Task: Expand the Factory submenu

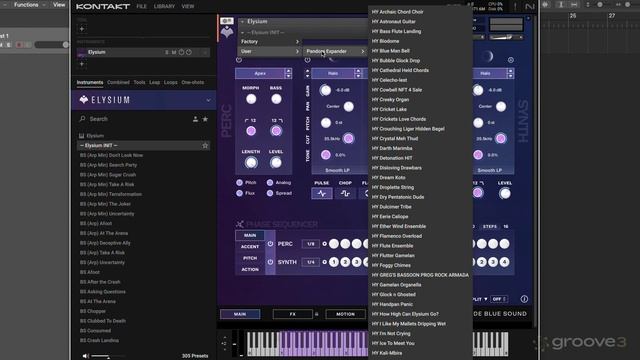Action: [x=270, y=42]
